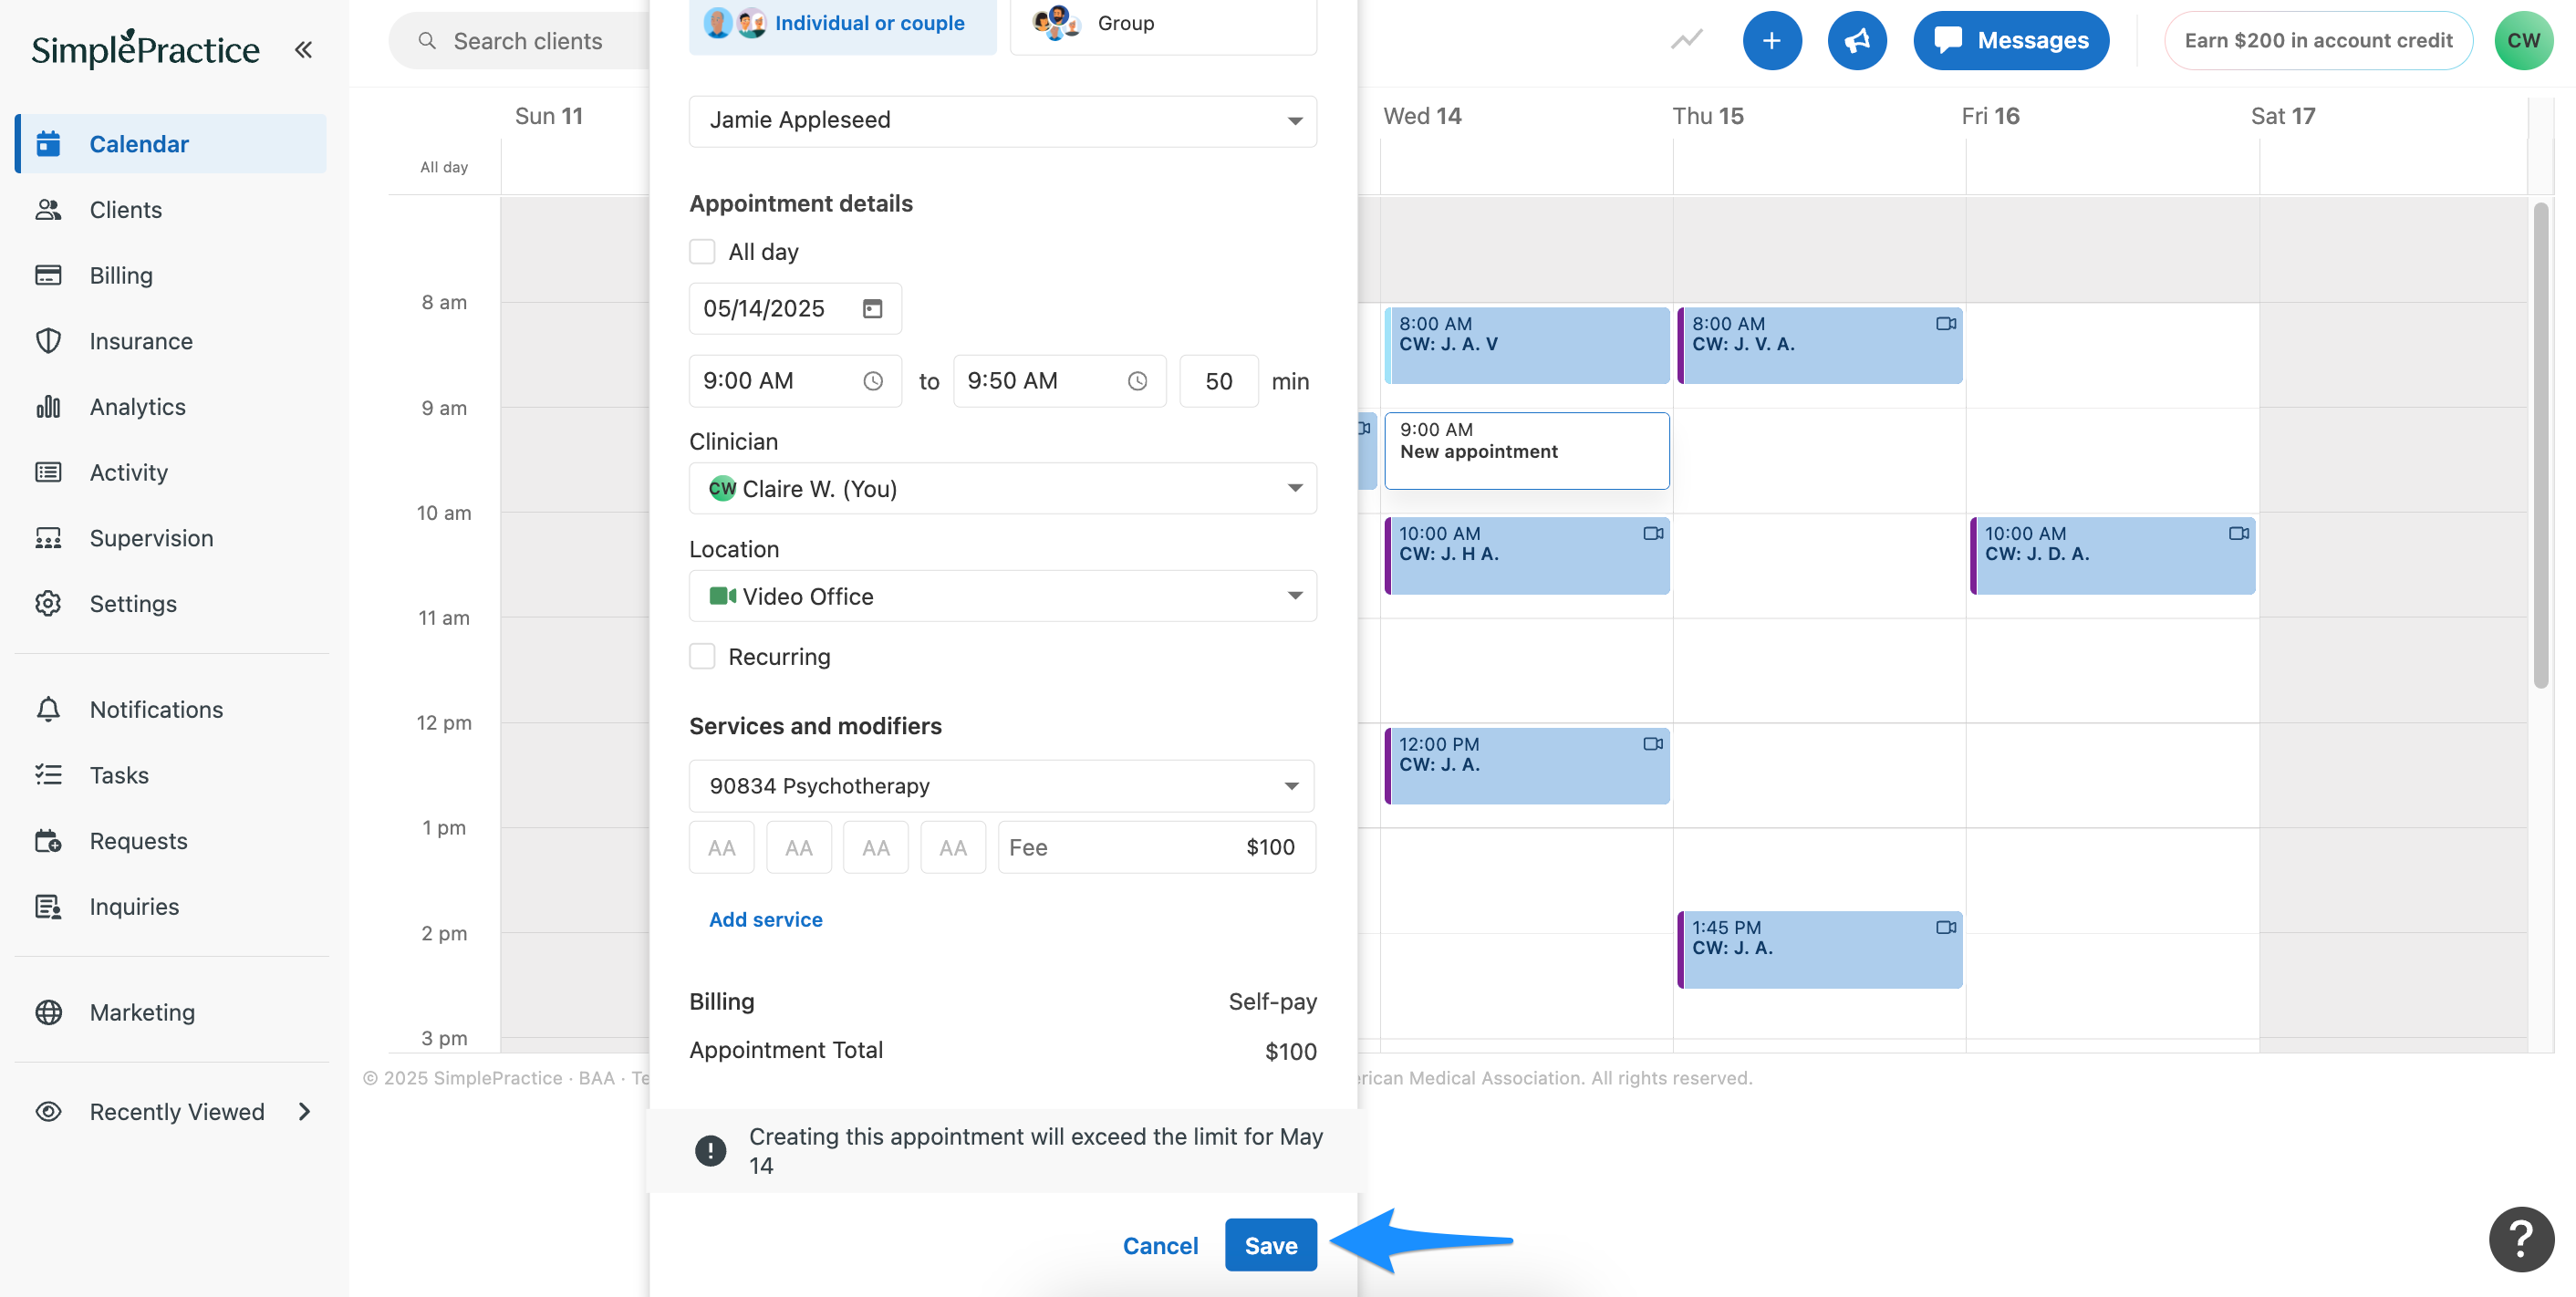Viewport: 2576px width, 1297px height.
Task: Open Calendar from the sidebar
Action: coord(171,144)
